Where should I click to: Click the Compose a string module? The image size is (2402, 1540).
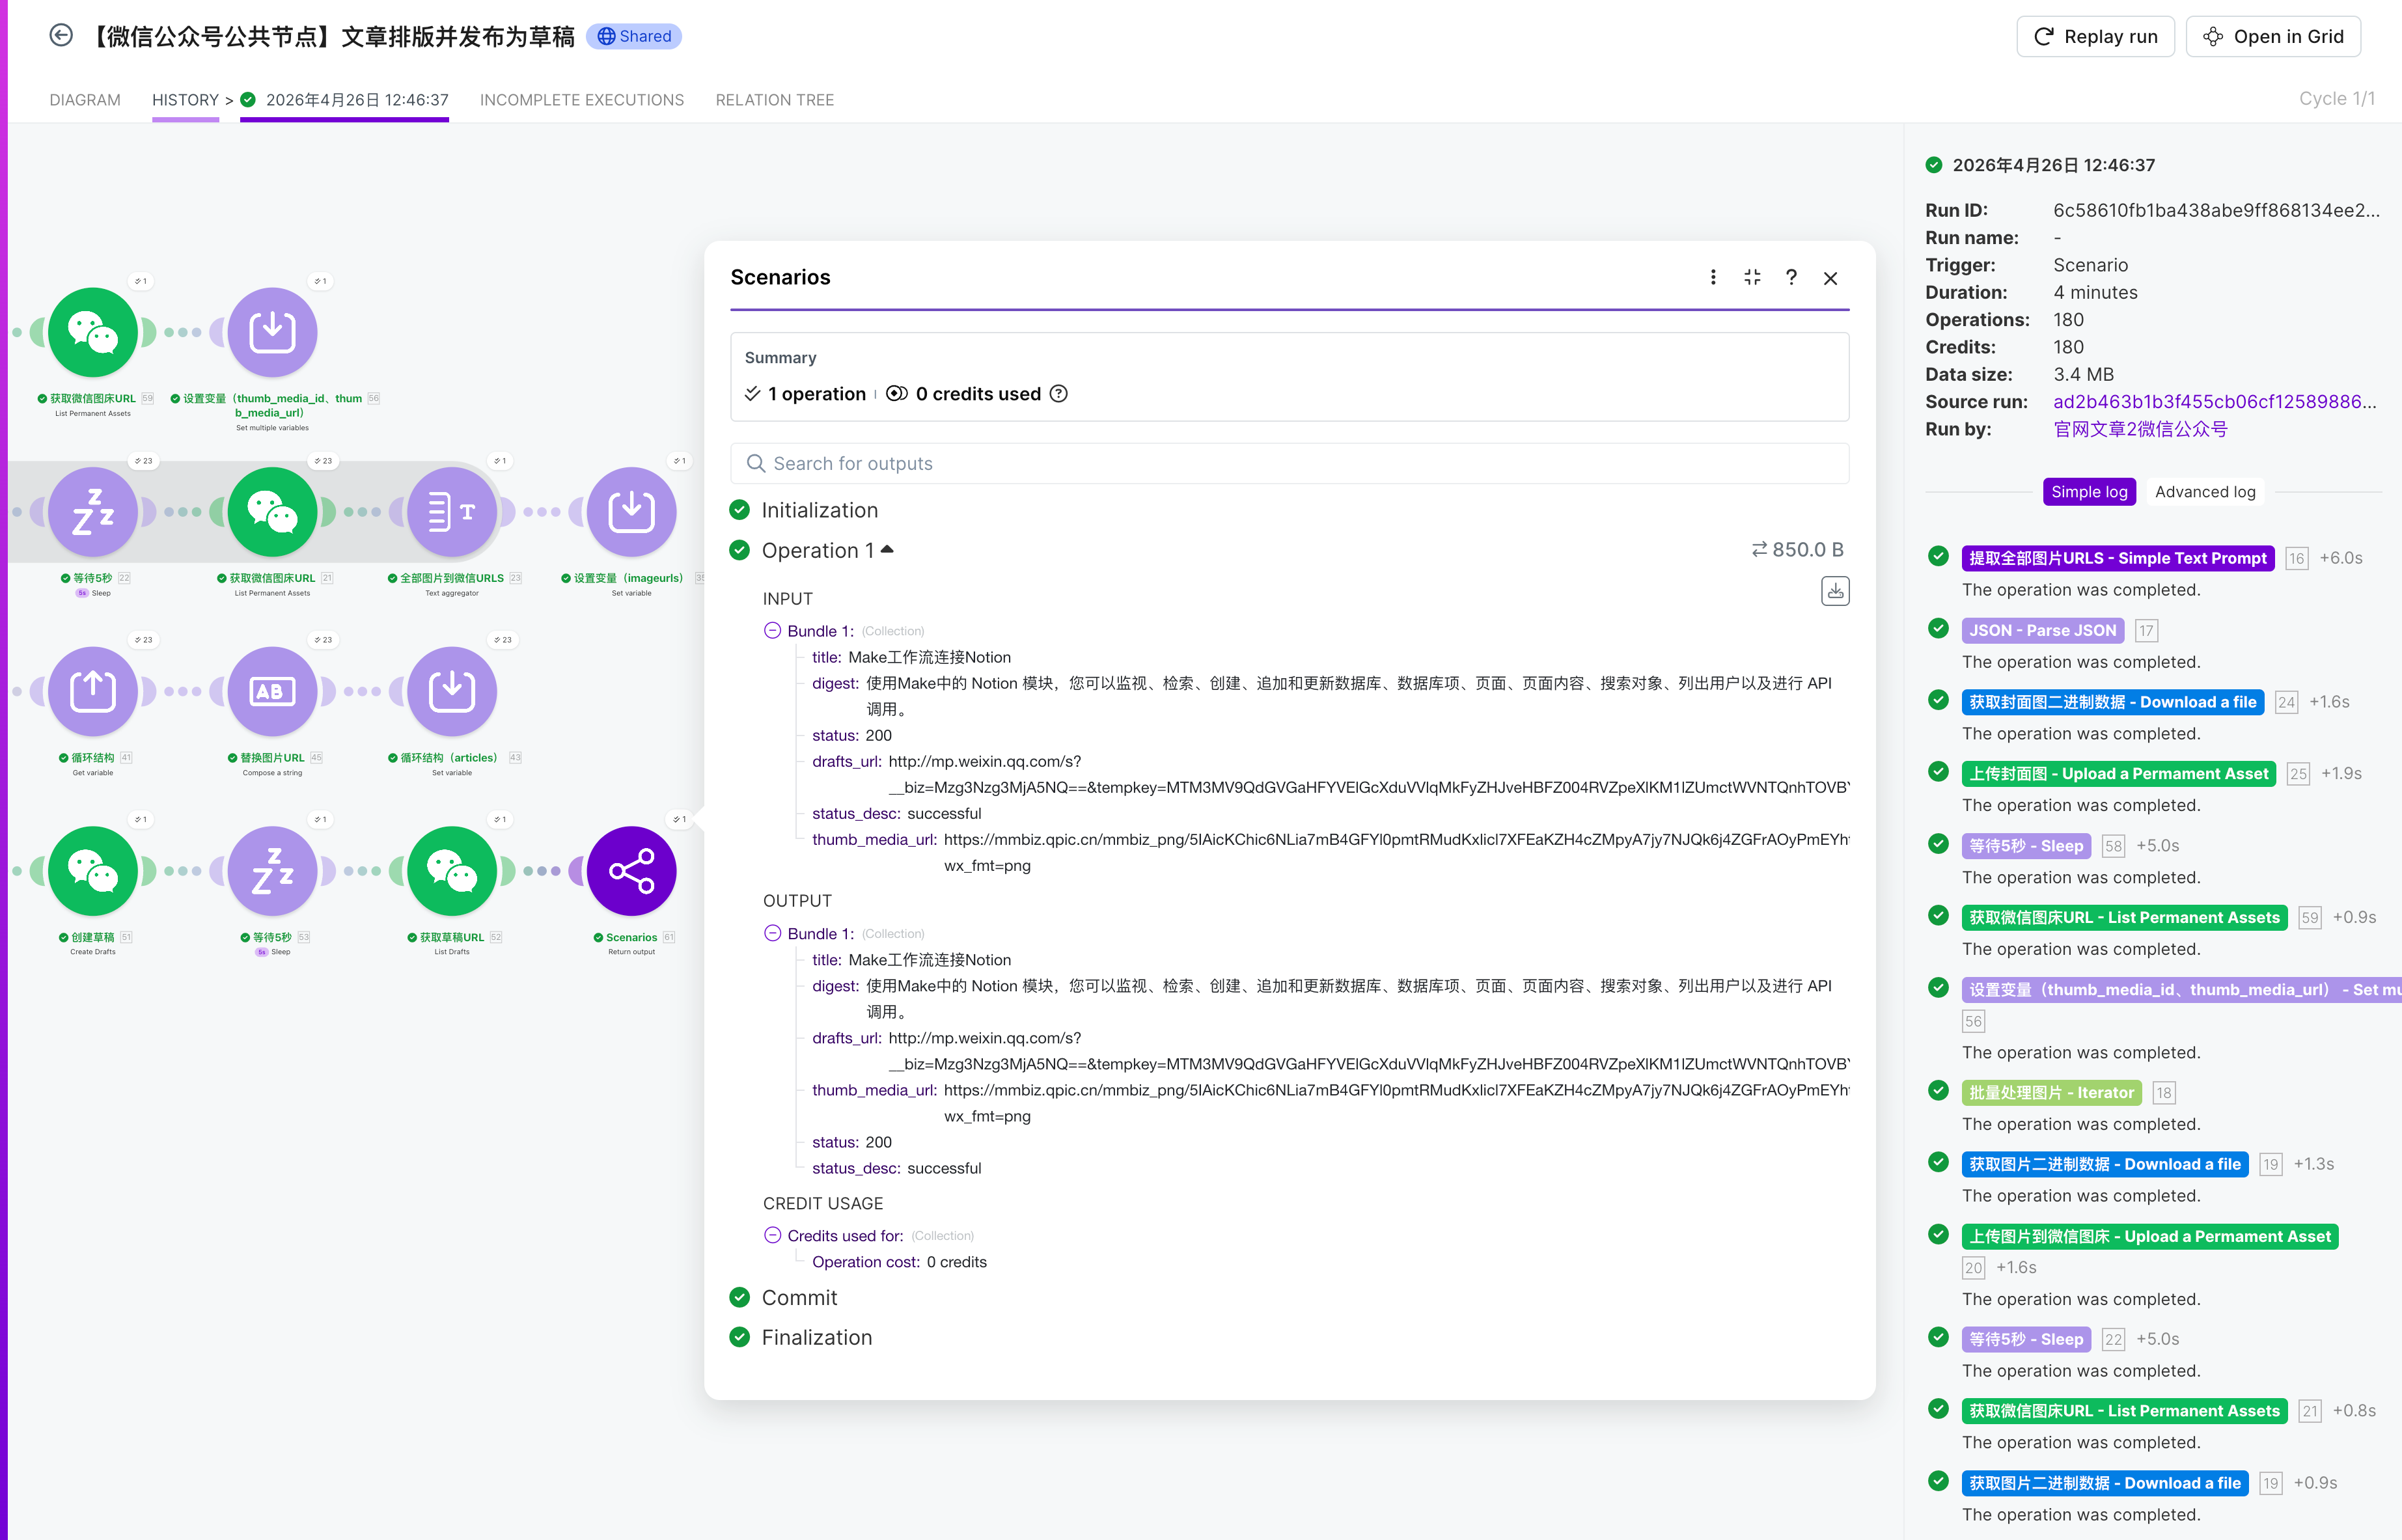tap(272, 691)
